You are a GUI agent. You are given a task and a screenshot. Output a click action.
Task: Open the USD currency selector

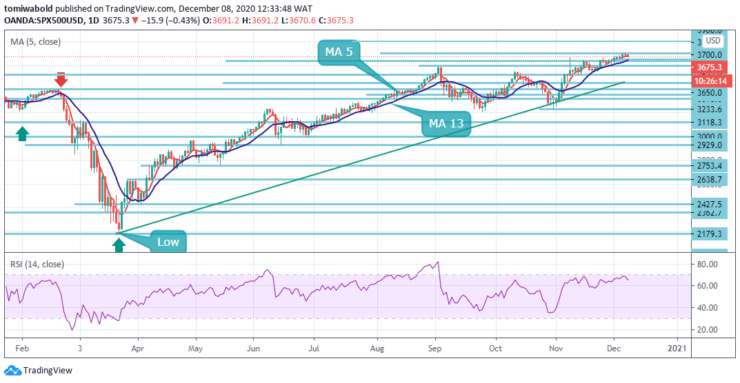(713, 41)
